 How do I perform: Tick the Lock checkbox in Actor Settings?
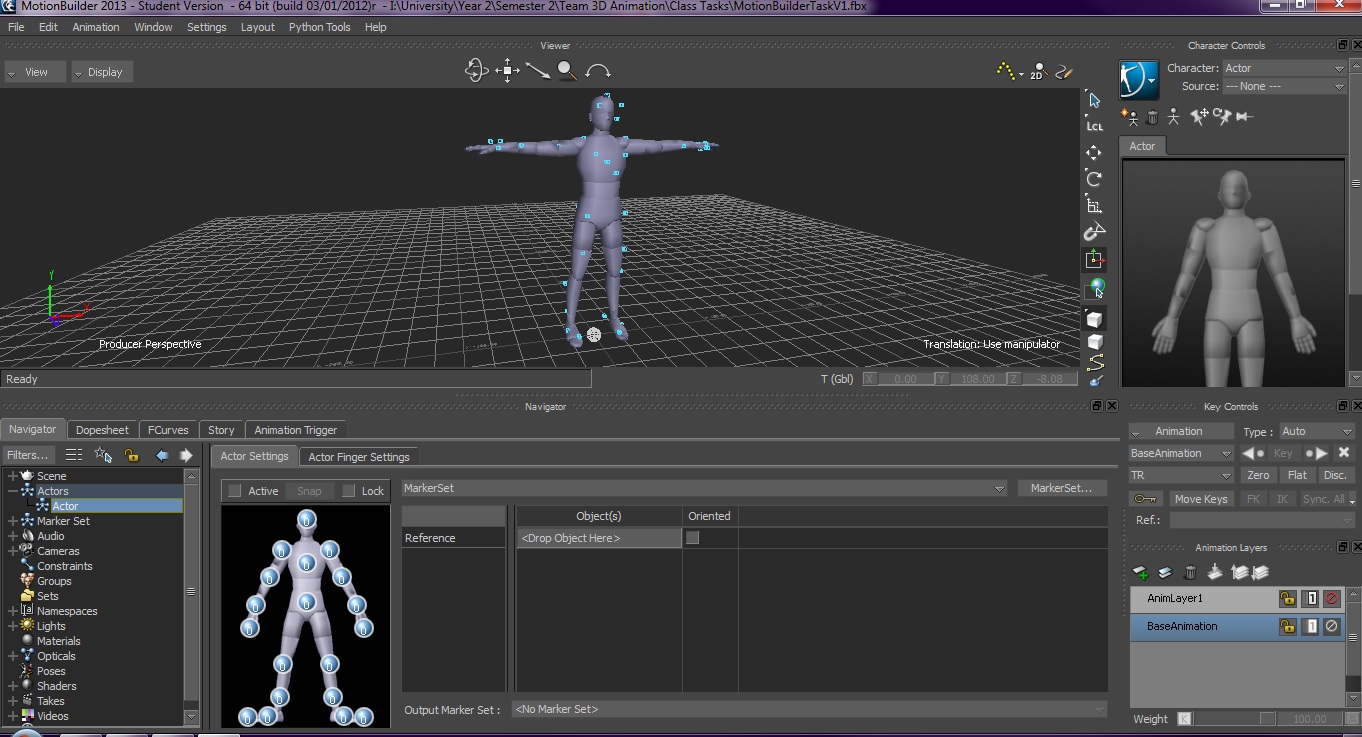tap(349, 491)
